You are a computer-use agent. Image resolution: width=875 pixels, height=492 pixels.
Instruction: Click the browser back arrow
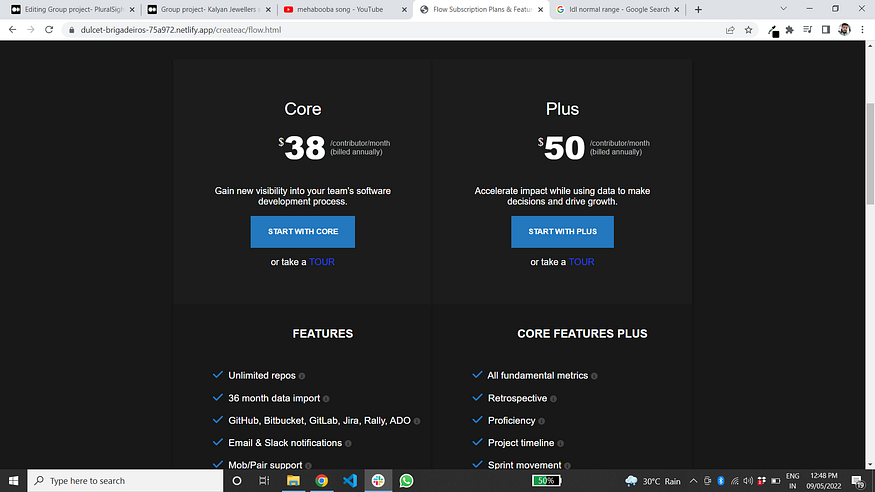(x=12, y=30)
